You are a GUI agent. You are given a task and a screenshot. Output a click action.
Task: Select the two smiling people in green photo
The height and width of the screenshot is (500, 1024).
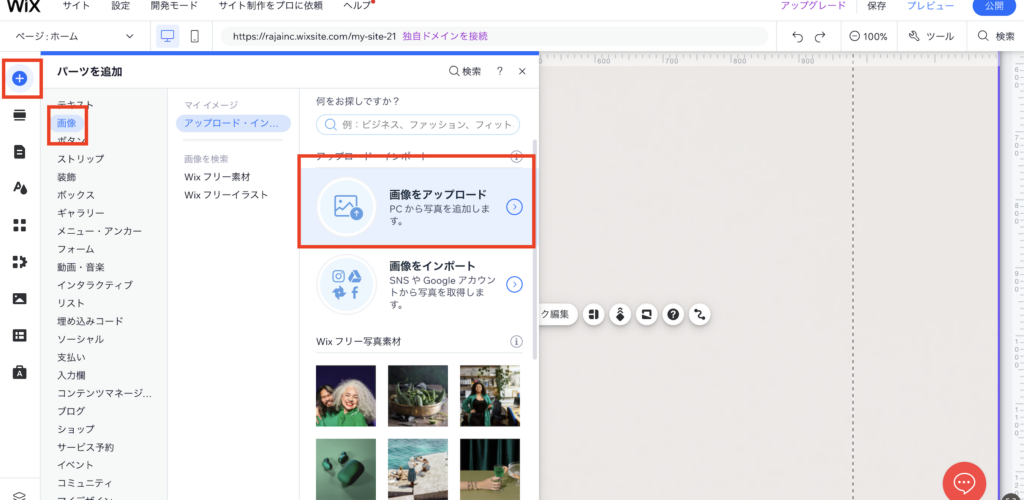coord(345,396)
